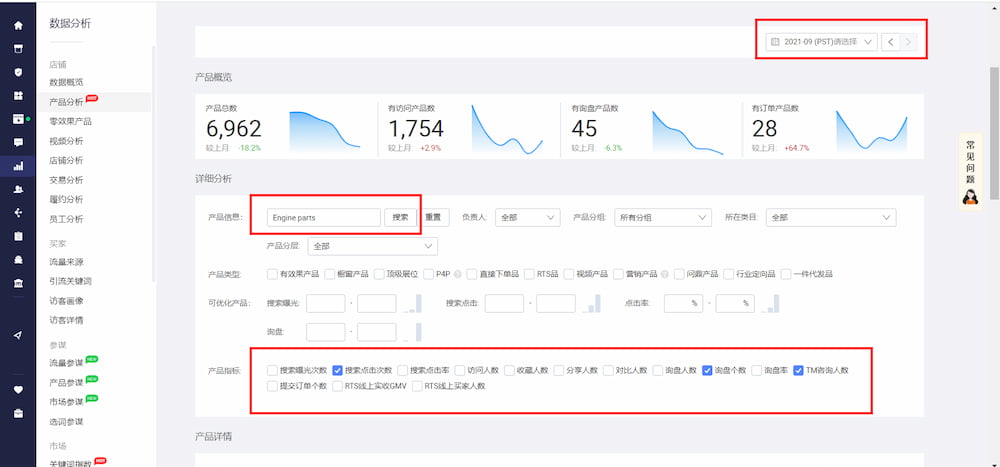The image size is (1000, 467).
Task: Expand the 产品分组 所有分组 dropdown
Action: tap(662, 217)
